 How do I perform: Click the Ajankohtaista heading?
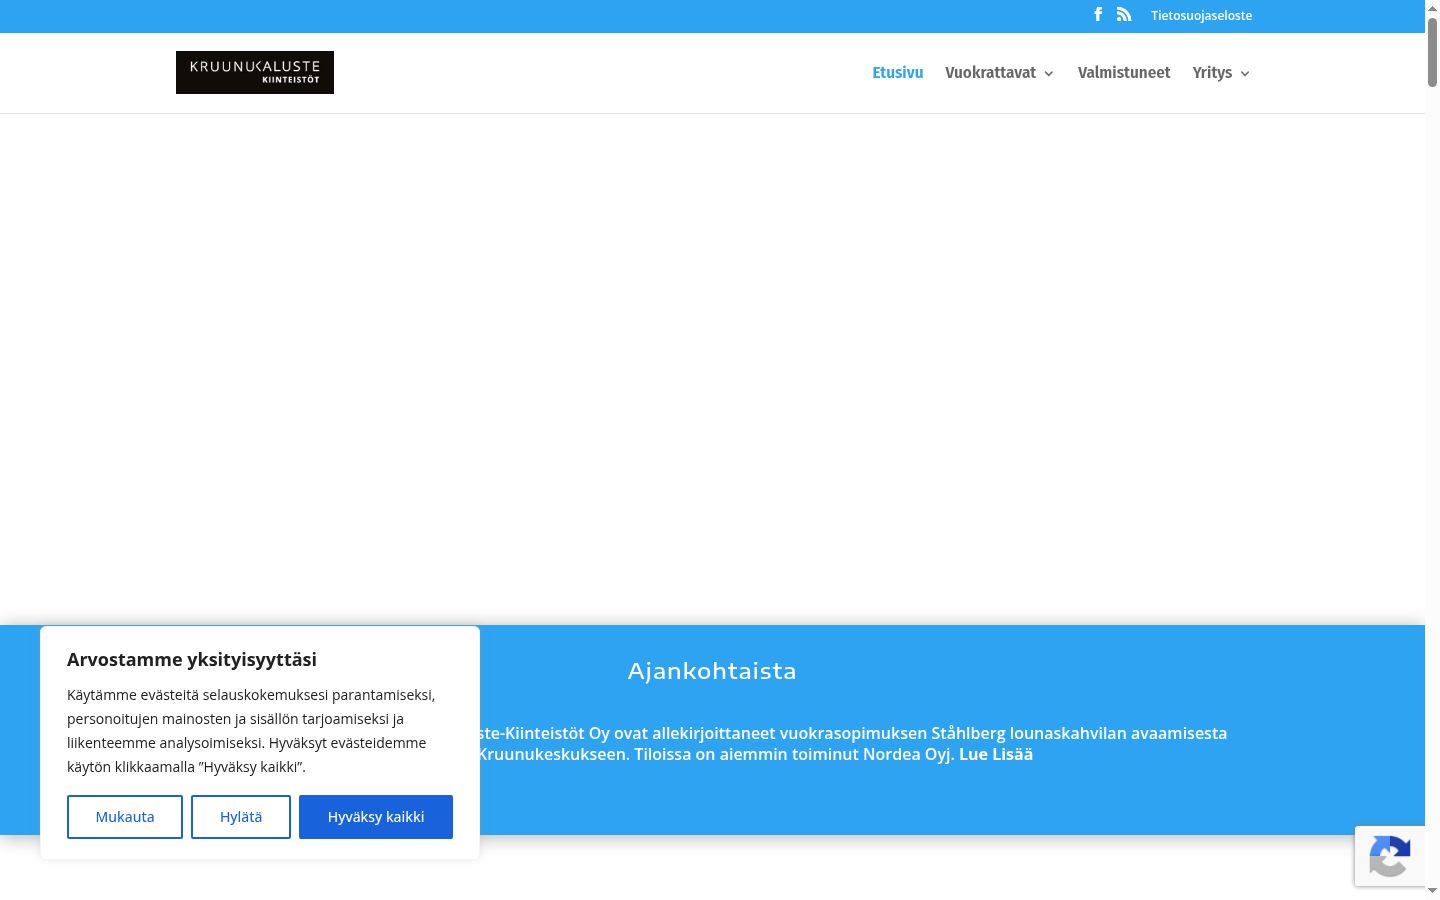click(712, 671)
